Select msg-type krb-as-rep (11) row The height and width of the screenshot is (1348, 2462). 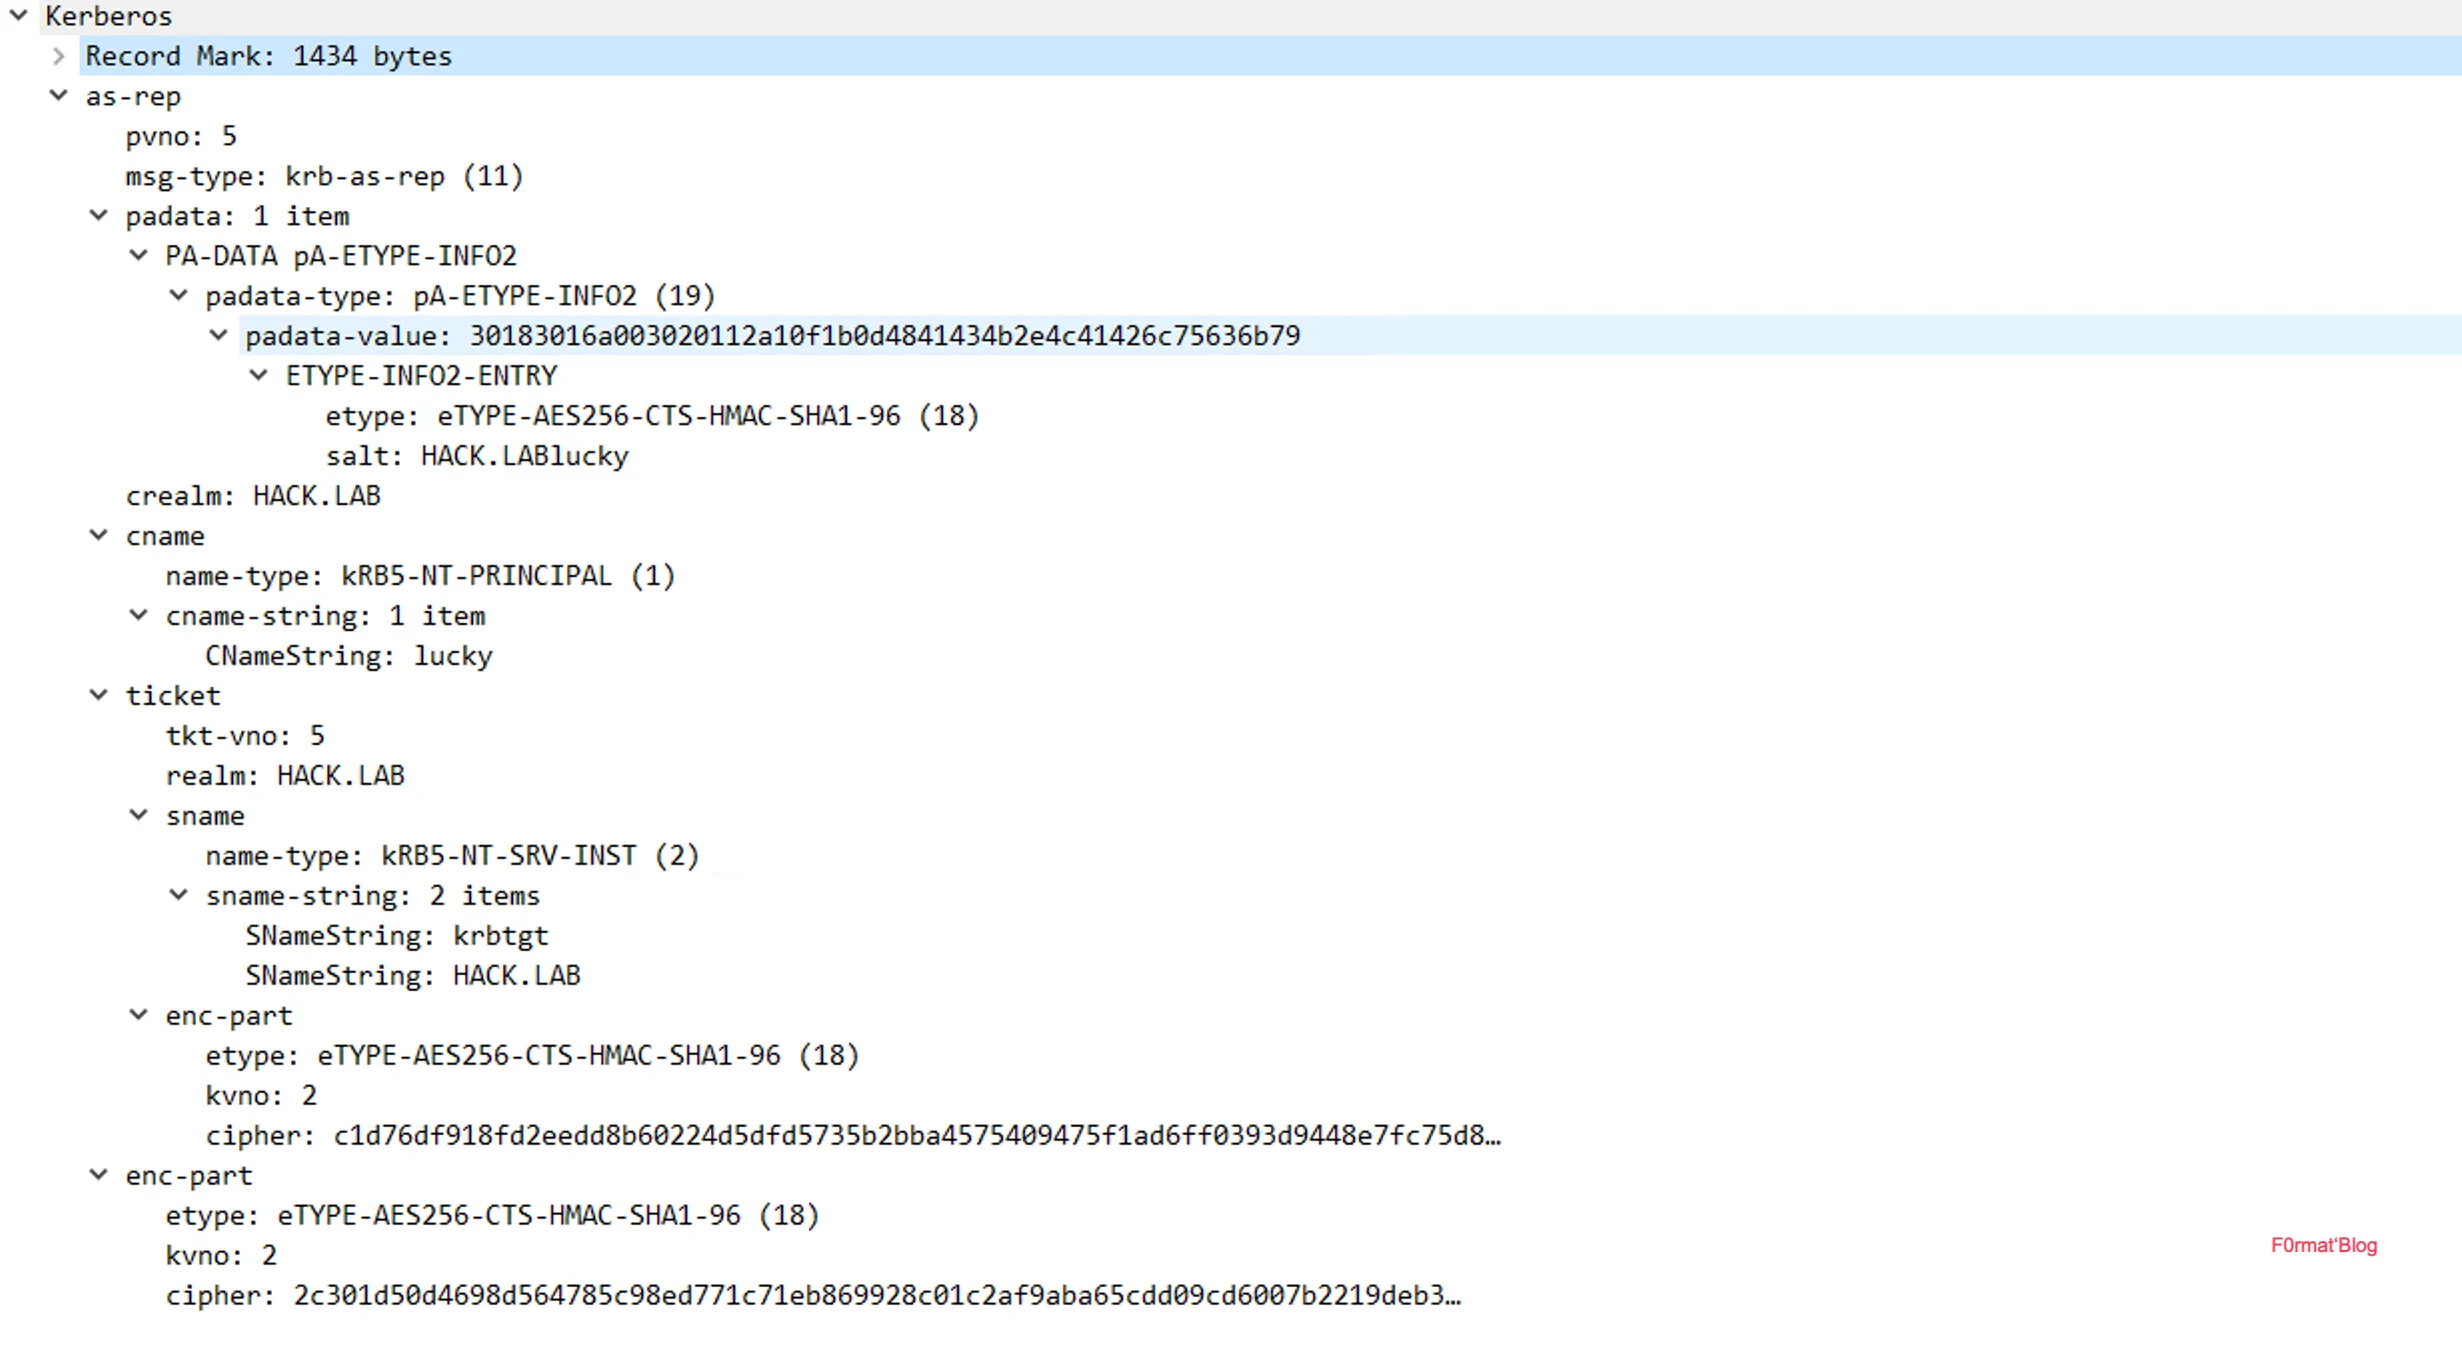[x=324, y=176]
